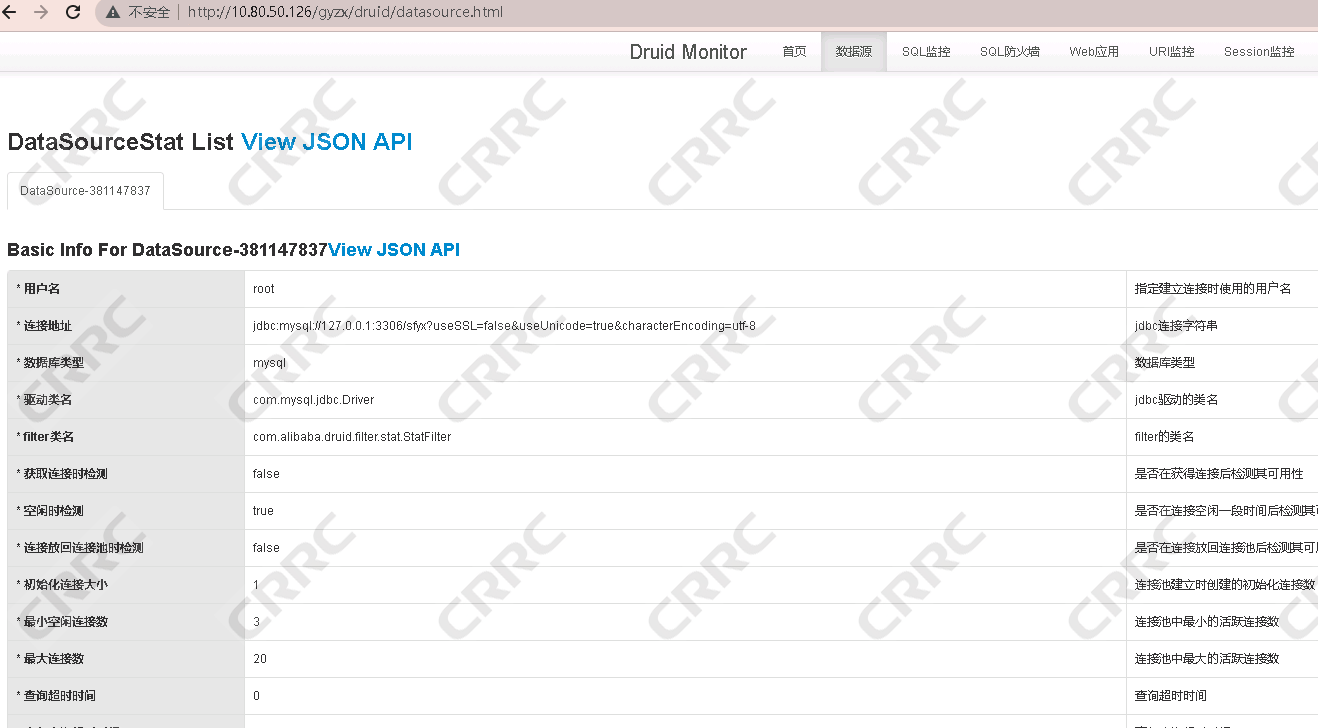The width and height of the screenshot is (1318, 728).
Task: Click the DataSourceStat List heading text
Action: 121,142
